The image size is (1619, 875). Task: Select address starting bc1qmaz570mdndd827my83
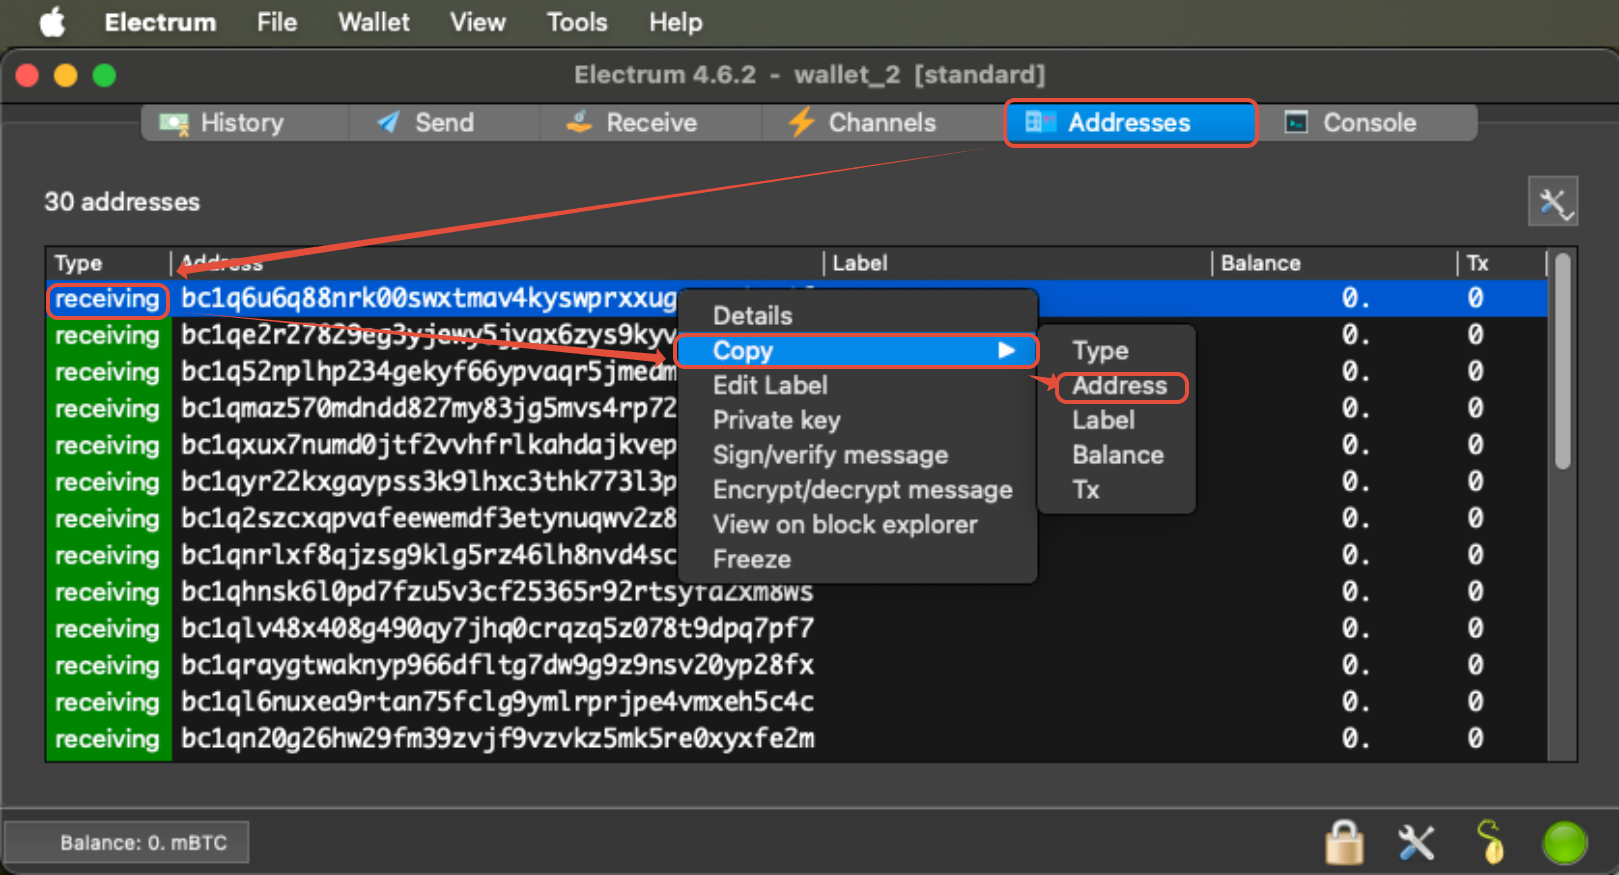pyautogui.click(x=429, y=409)
